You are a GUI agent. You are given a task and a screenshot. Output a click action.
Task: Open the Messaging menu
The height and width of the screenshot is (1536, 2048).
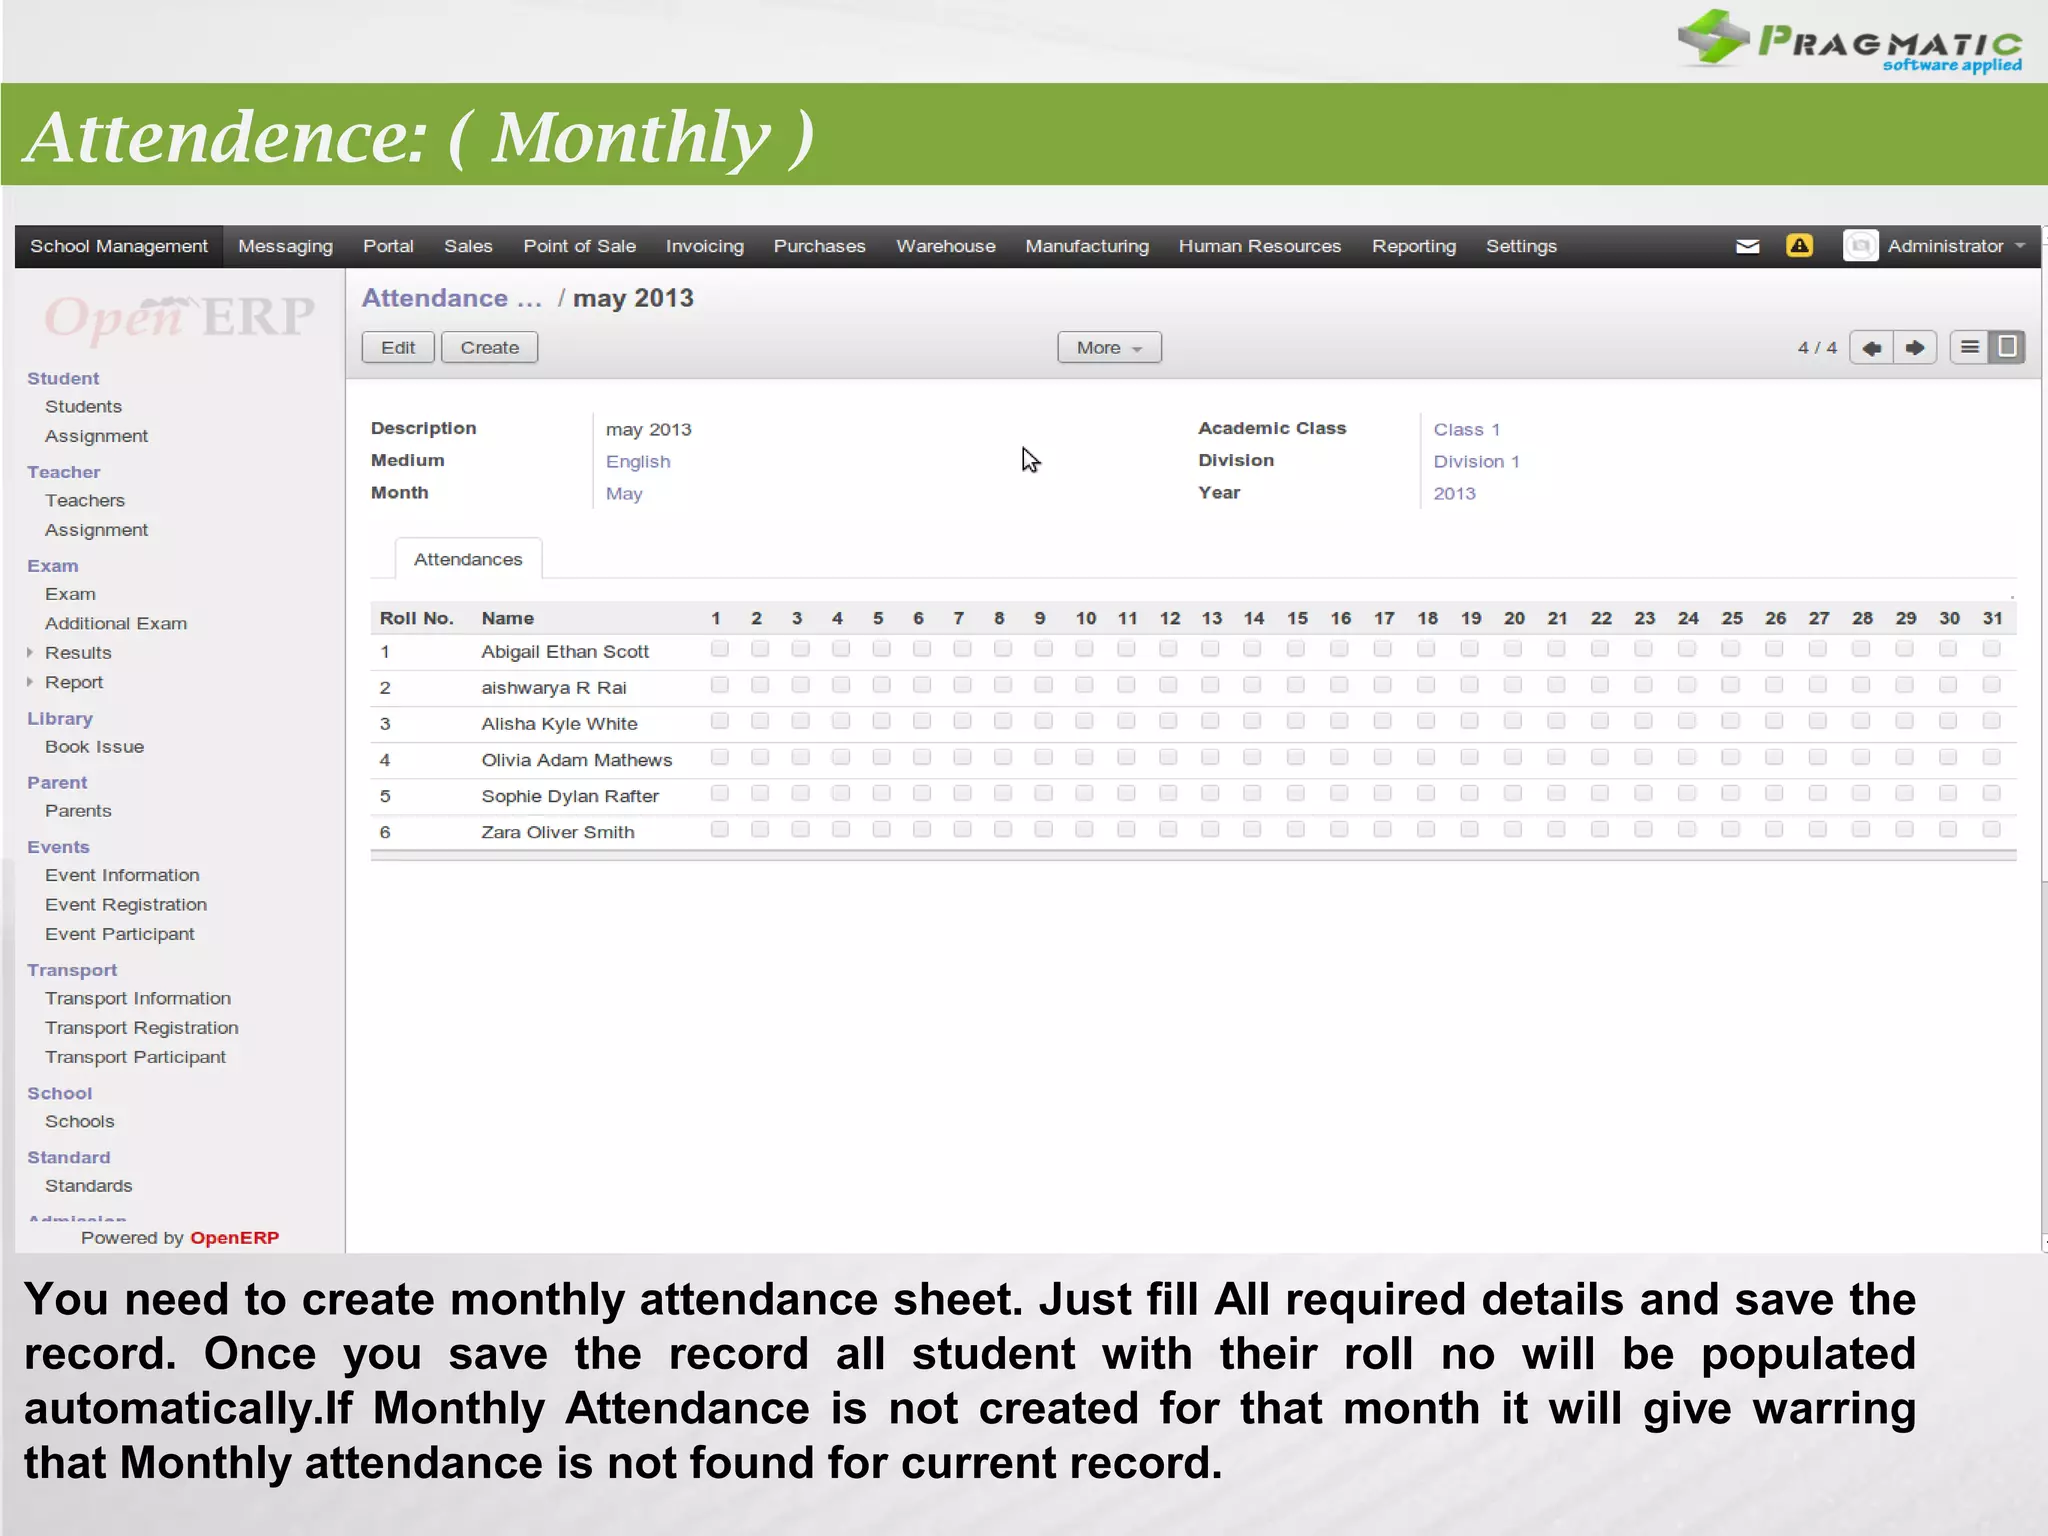[x=285, y=246]
